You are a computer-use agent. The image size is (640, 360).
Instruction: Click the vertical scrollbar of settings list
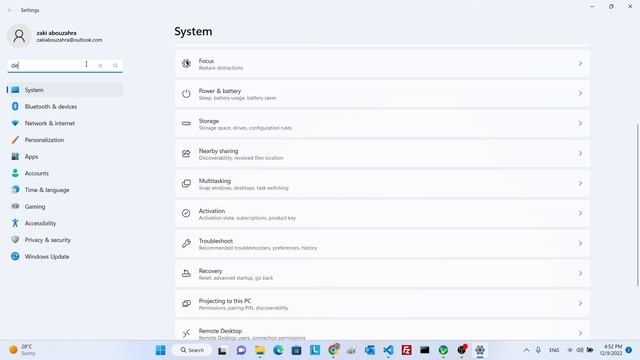tap(637, 205)
